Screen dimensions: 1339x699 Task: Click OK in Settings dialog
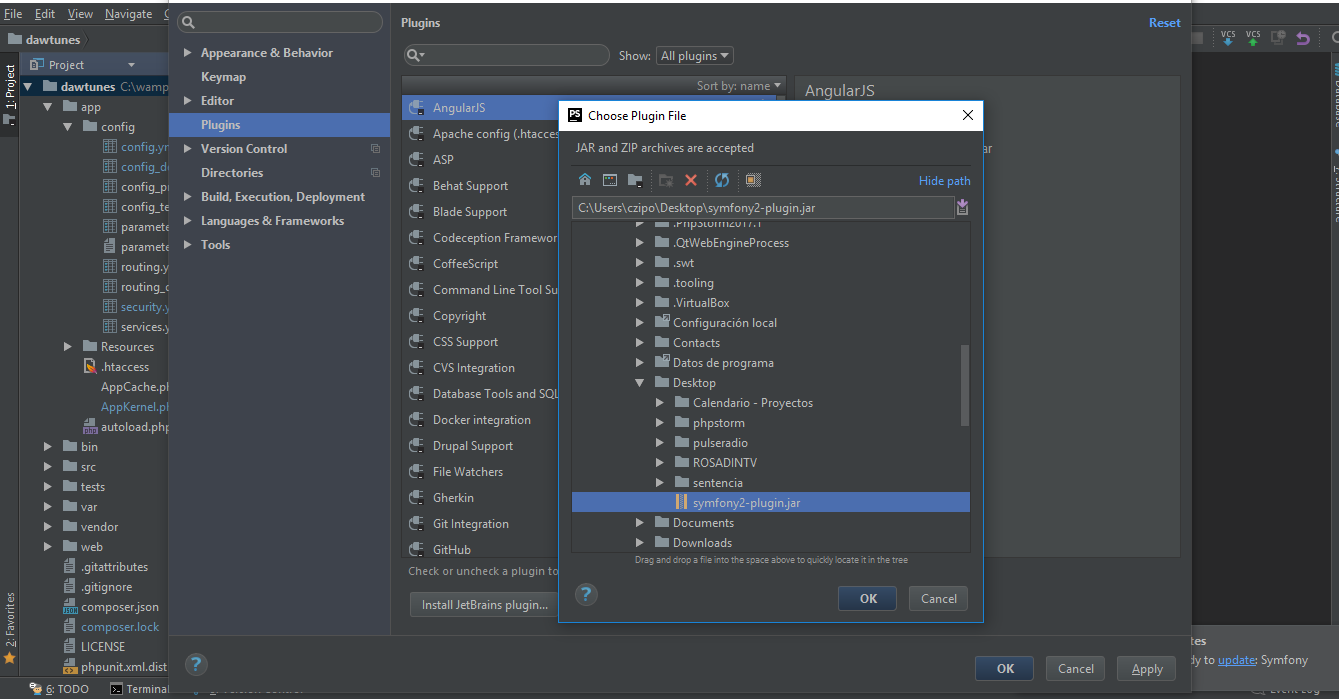pyautogui.click(x=1006, y=669)
